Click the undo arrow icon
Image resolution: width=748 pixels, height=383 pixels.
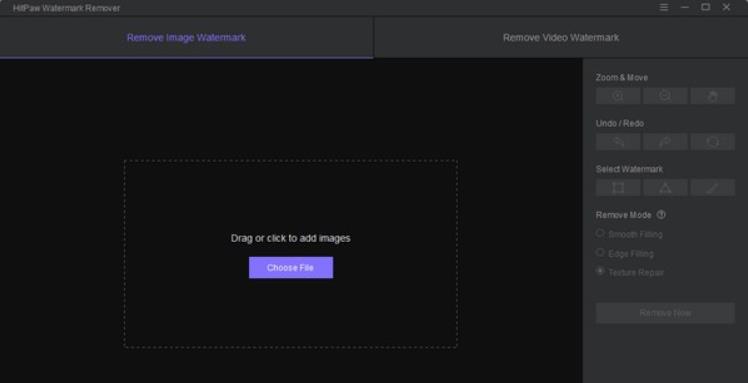618,142
